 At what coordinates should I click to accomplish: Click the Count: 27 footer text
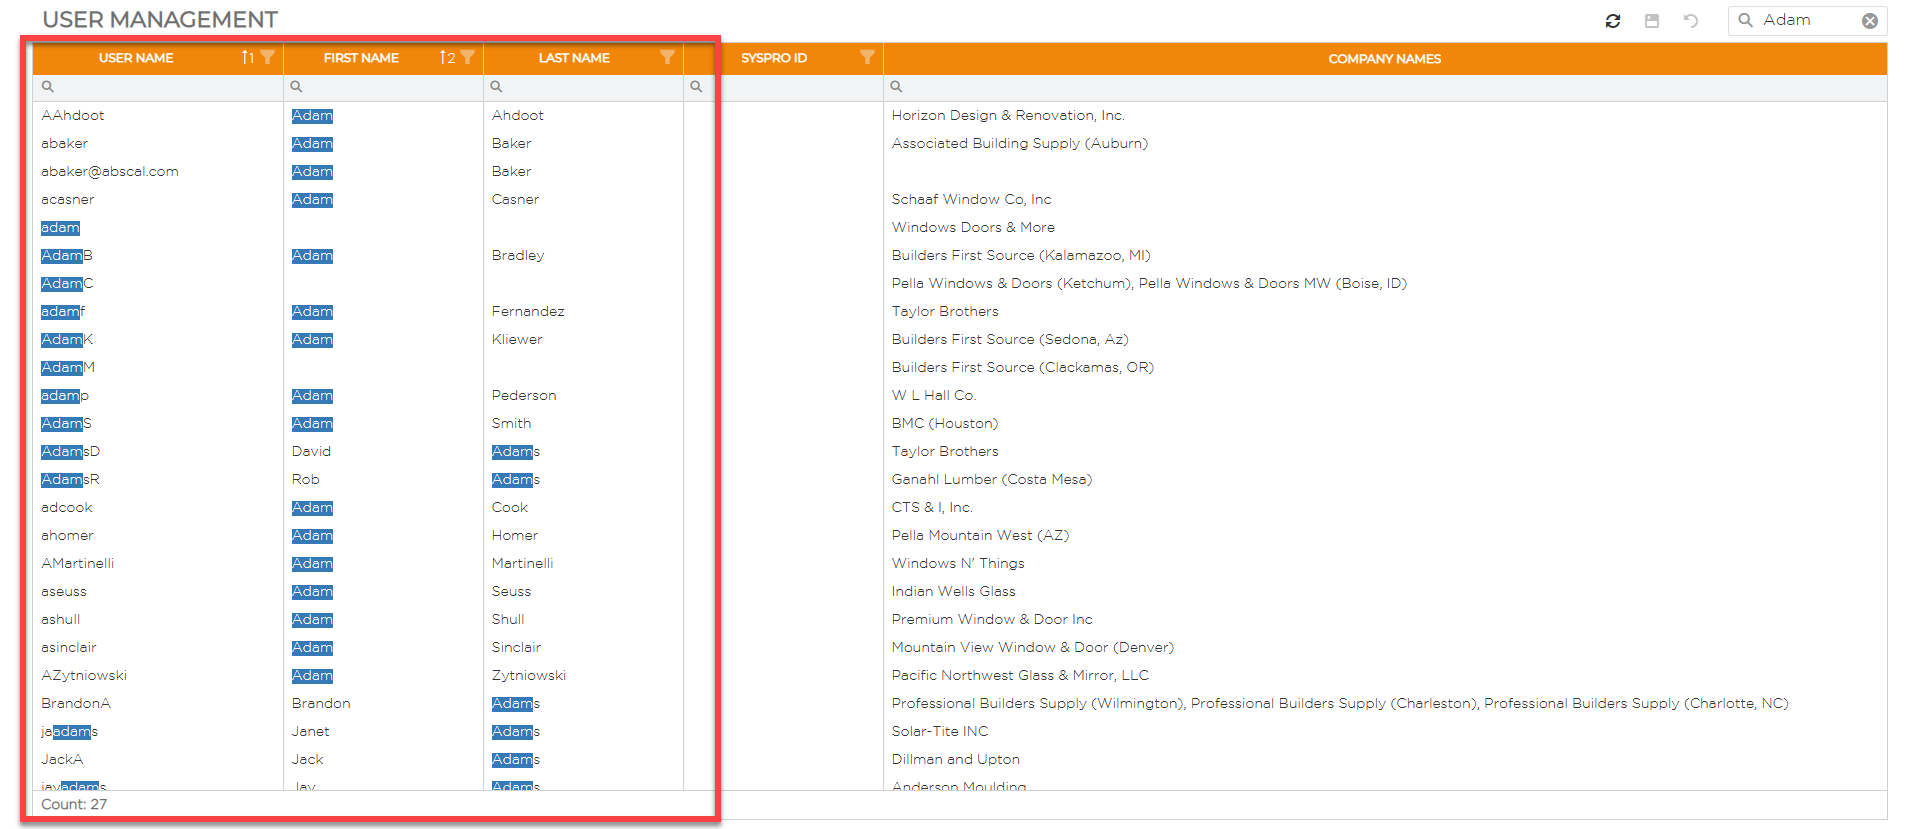[x=74, y=804]
